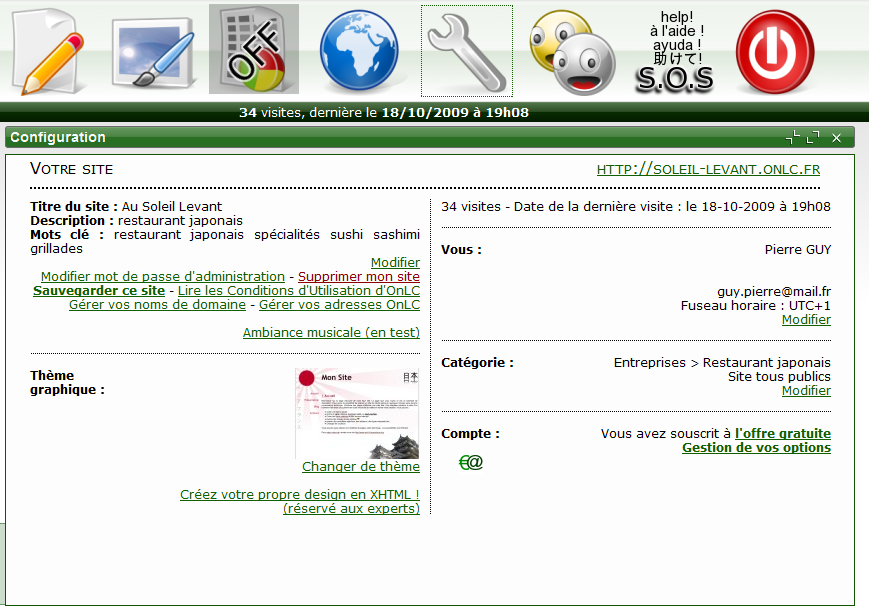Click the Votre Site heading

click(71, 169)
